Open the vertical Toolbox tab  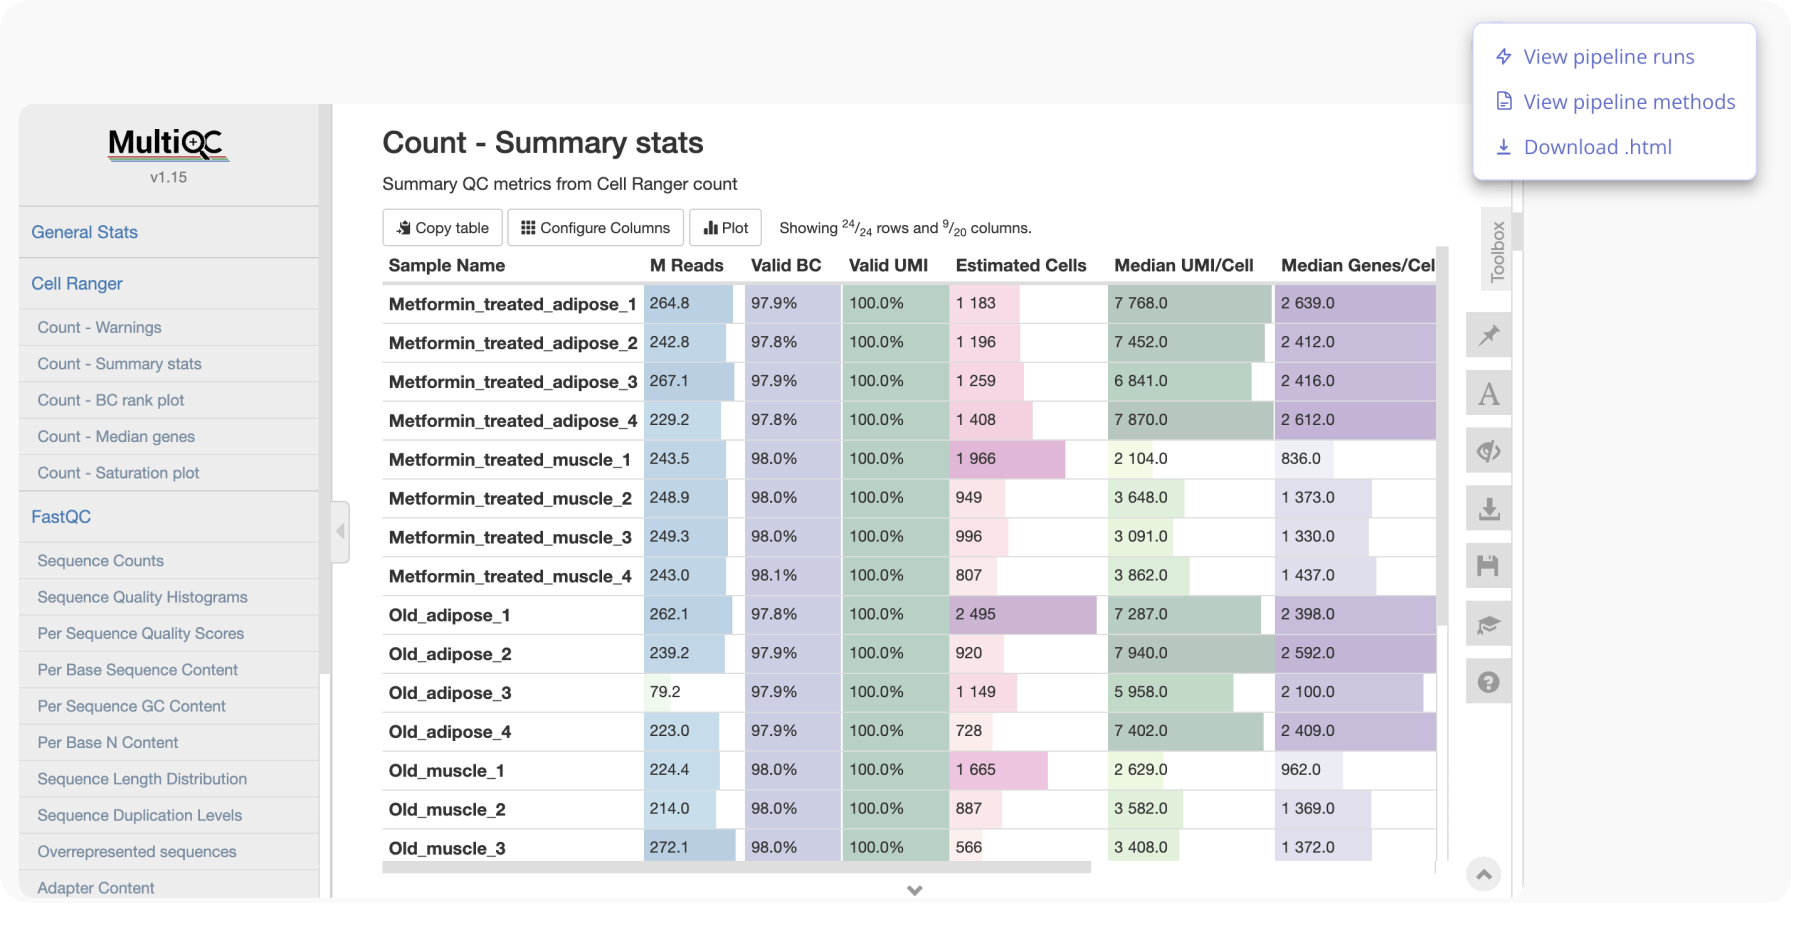click(x=1497, y=251)
